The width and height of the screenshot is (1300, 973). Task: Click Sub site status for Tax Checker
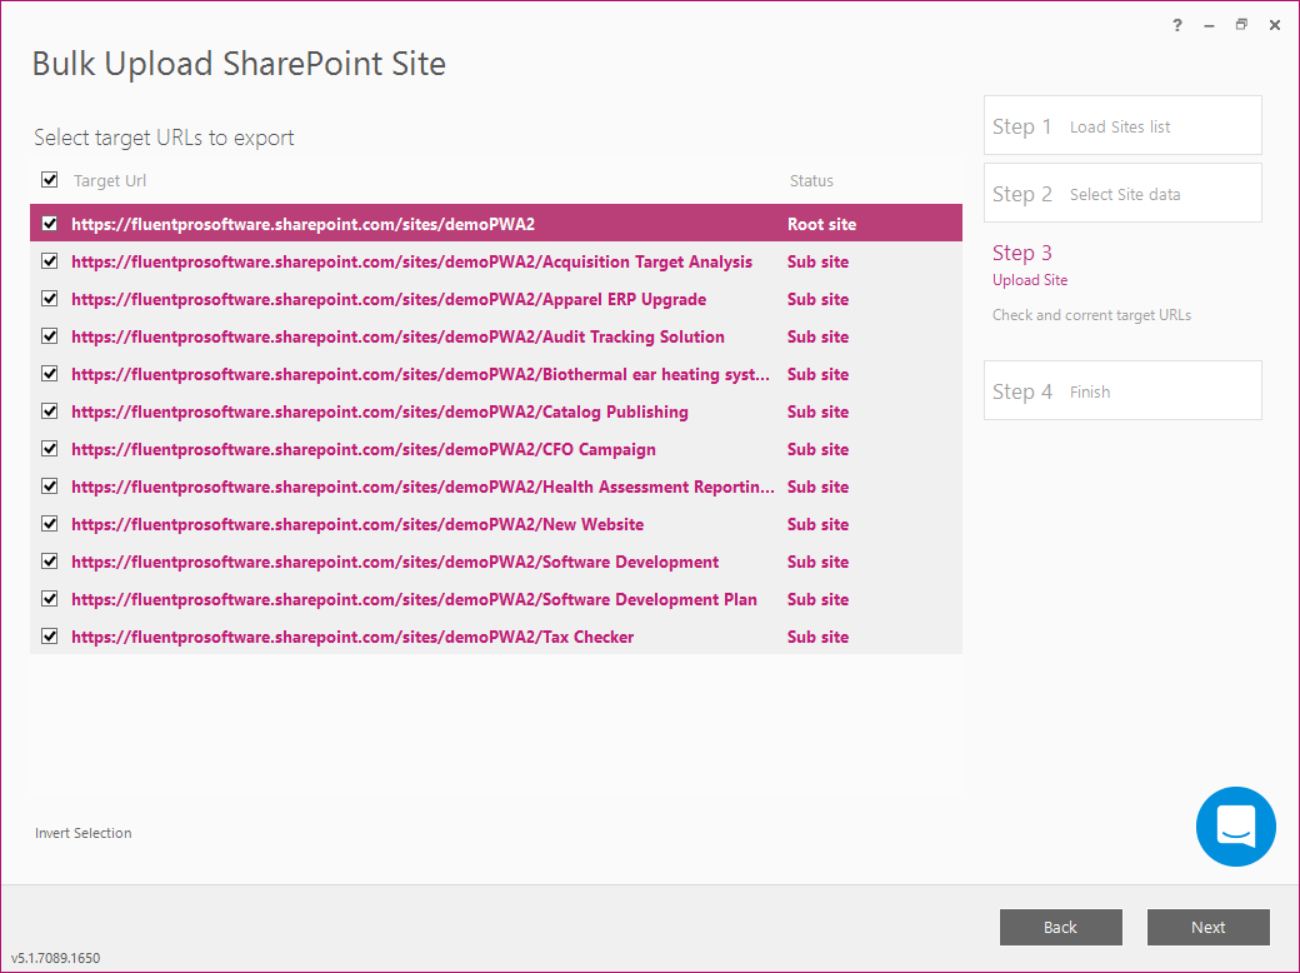[818, 637]
